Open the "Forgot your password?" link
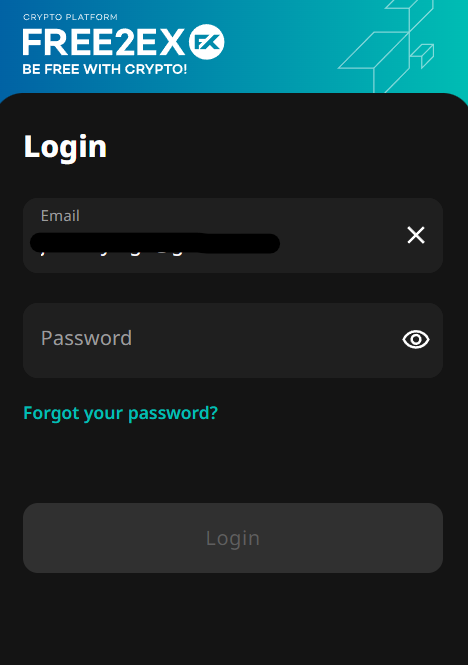Image resolution: width=468 pixels, height=665 pixels. [121, 413]
